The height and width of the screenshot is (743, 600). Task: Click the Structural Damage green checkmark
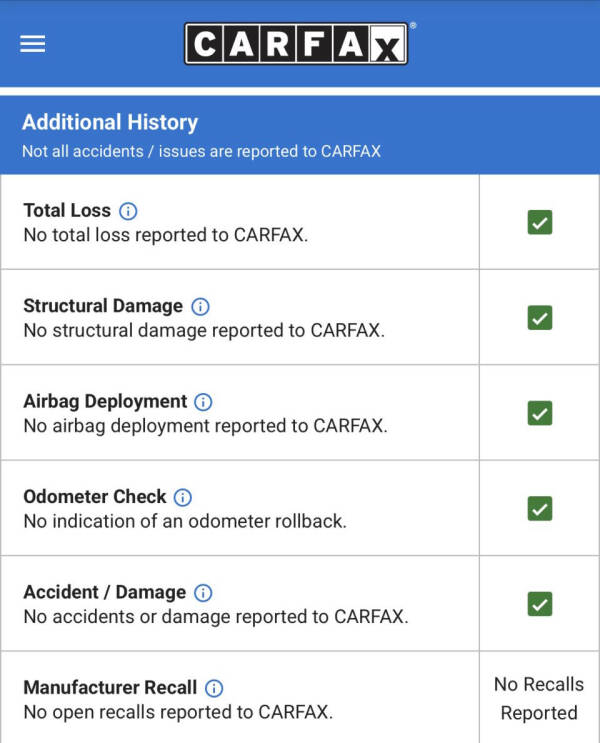(x=540, y=318)
